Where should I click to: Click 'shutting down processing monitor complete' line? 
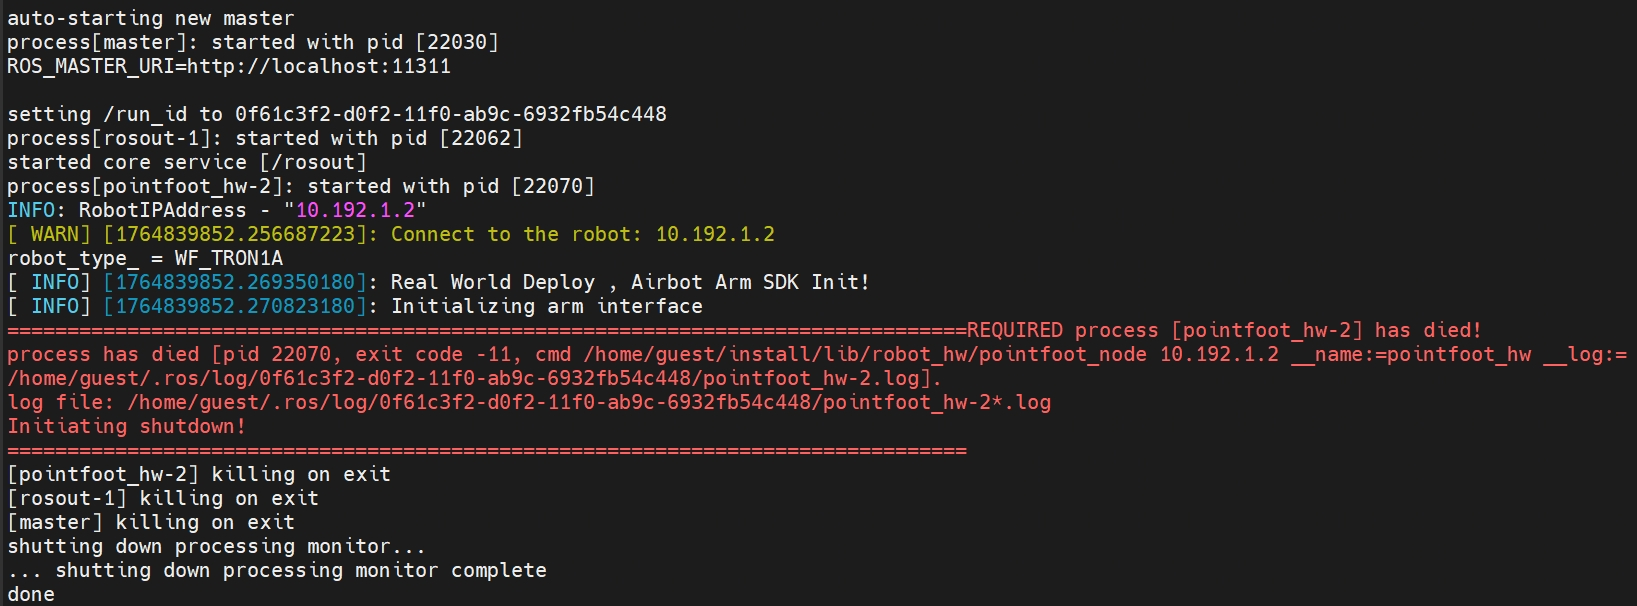[277, 570]
